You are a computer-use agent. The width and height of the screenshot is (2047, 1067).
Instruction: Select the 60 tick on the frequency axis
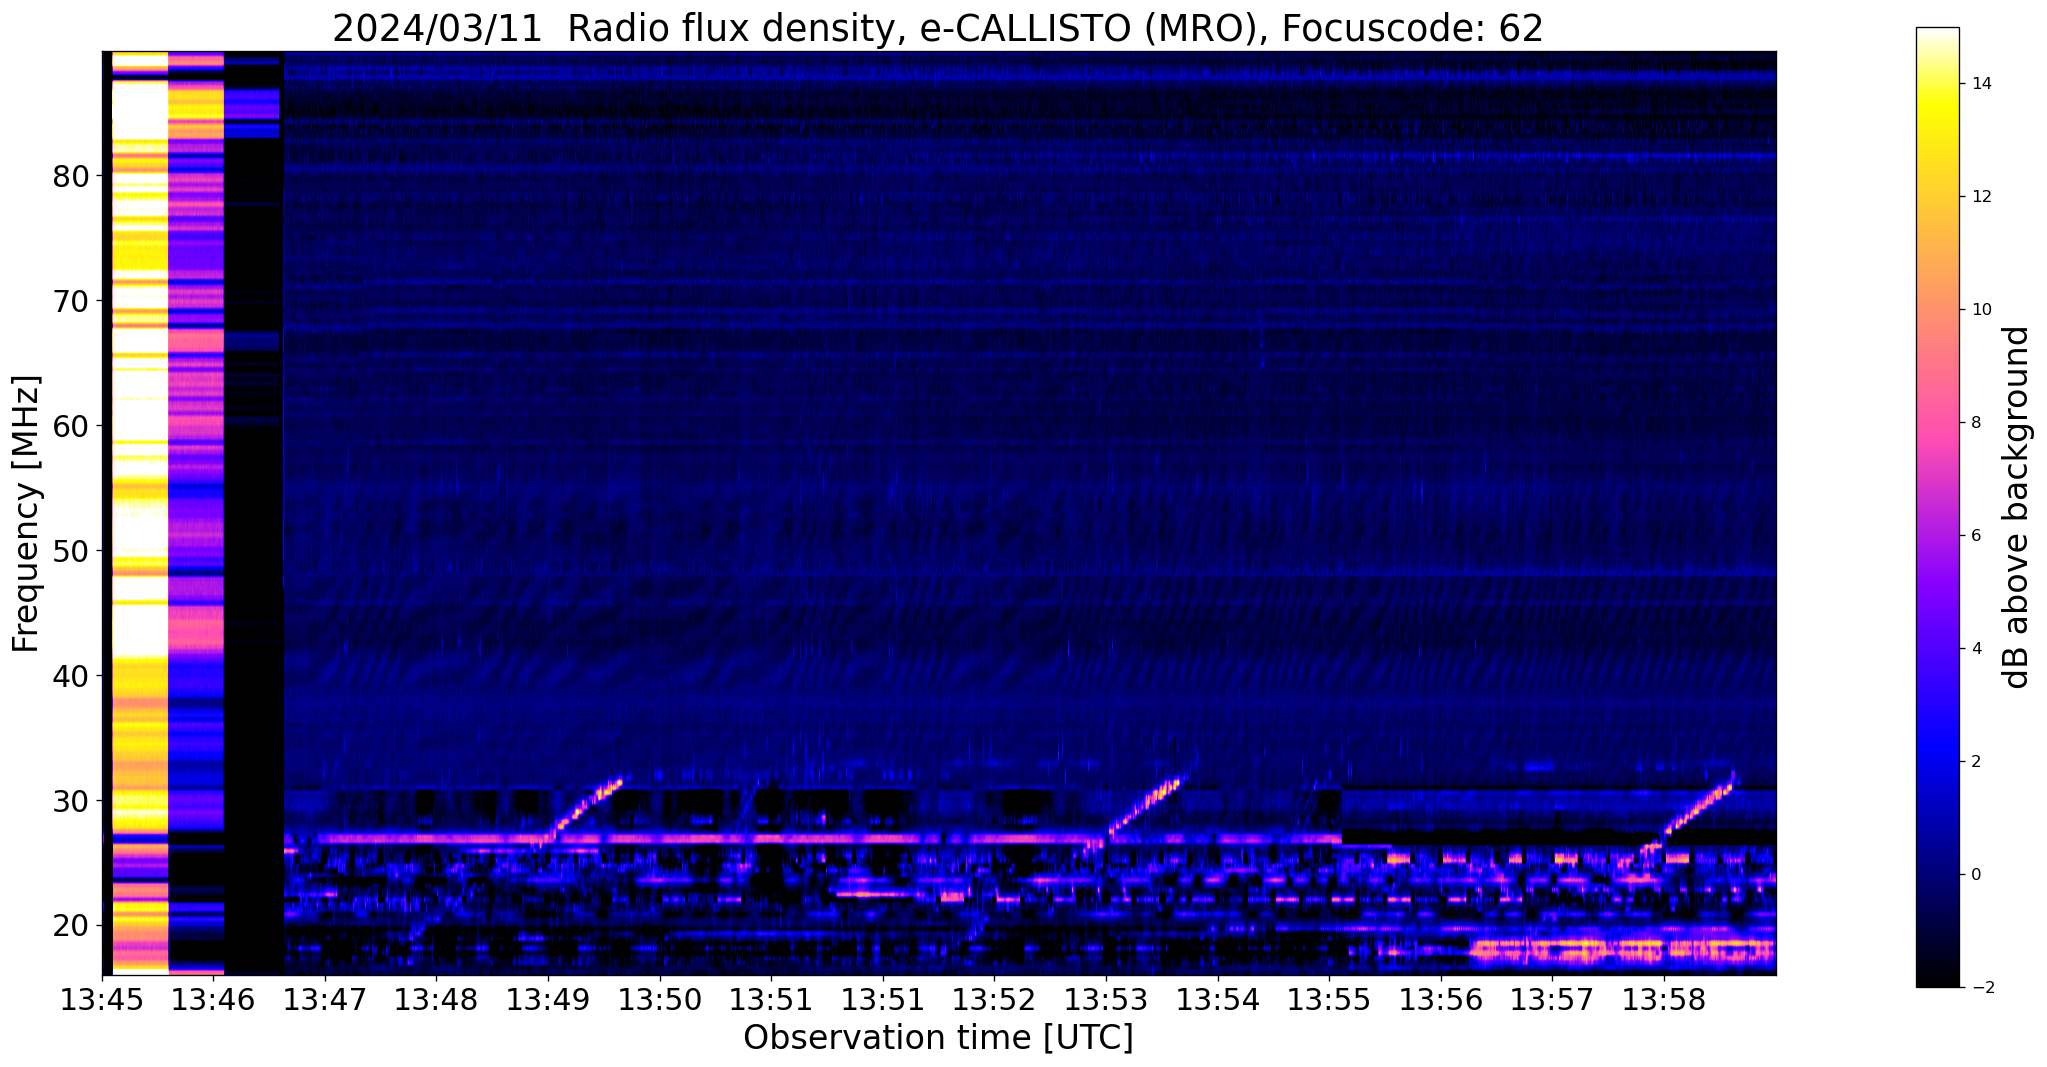click(71, 427)
